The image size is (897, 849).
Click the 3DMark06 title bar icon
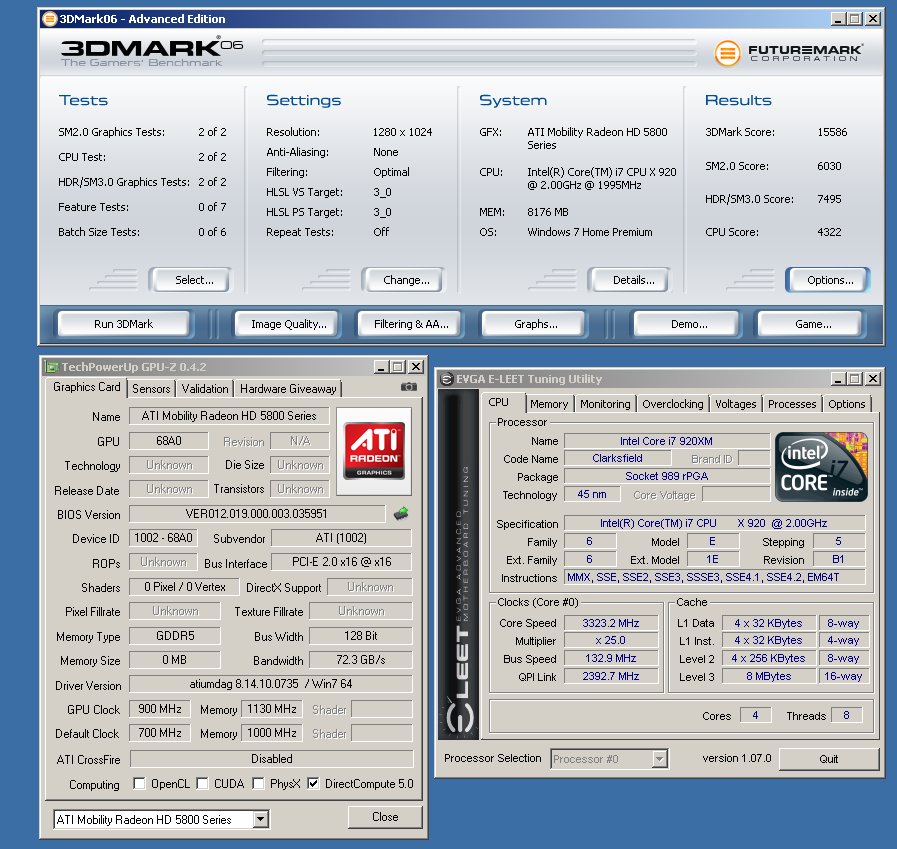tap(50, 19)
